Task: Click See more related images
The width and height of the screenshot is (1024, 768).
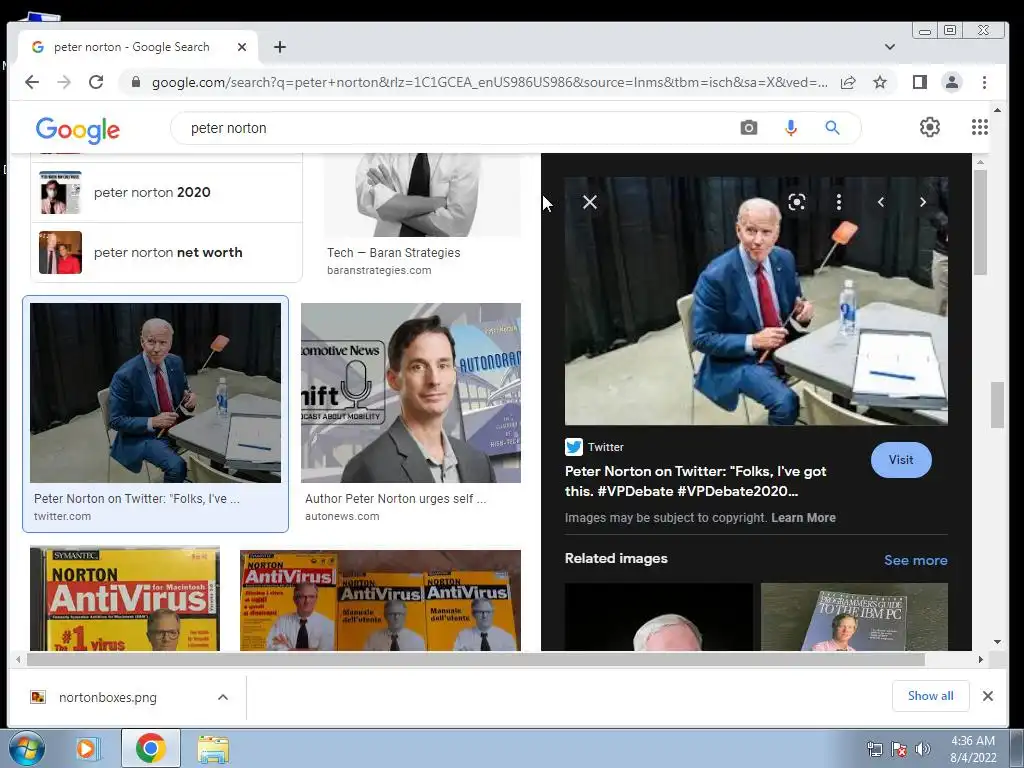Action: tap(916, 560)
